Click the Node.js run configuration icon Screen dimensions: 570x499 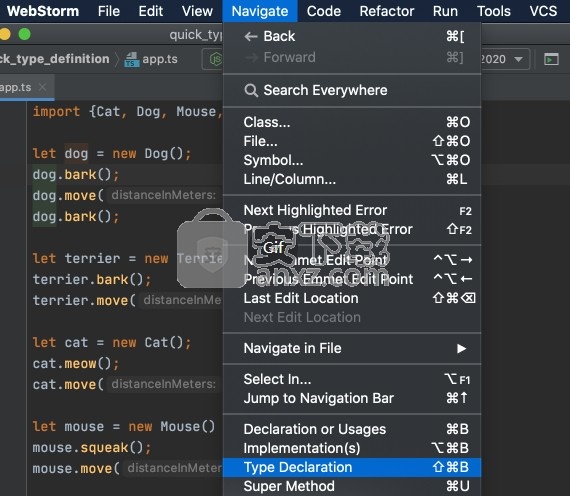coord(215,59)
